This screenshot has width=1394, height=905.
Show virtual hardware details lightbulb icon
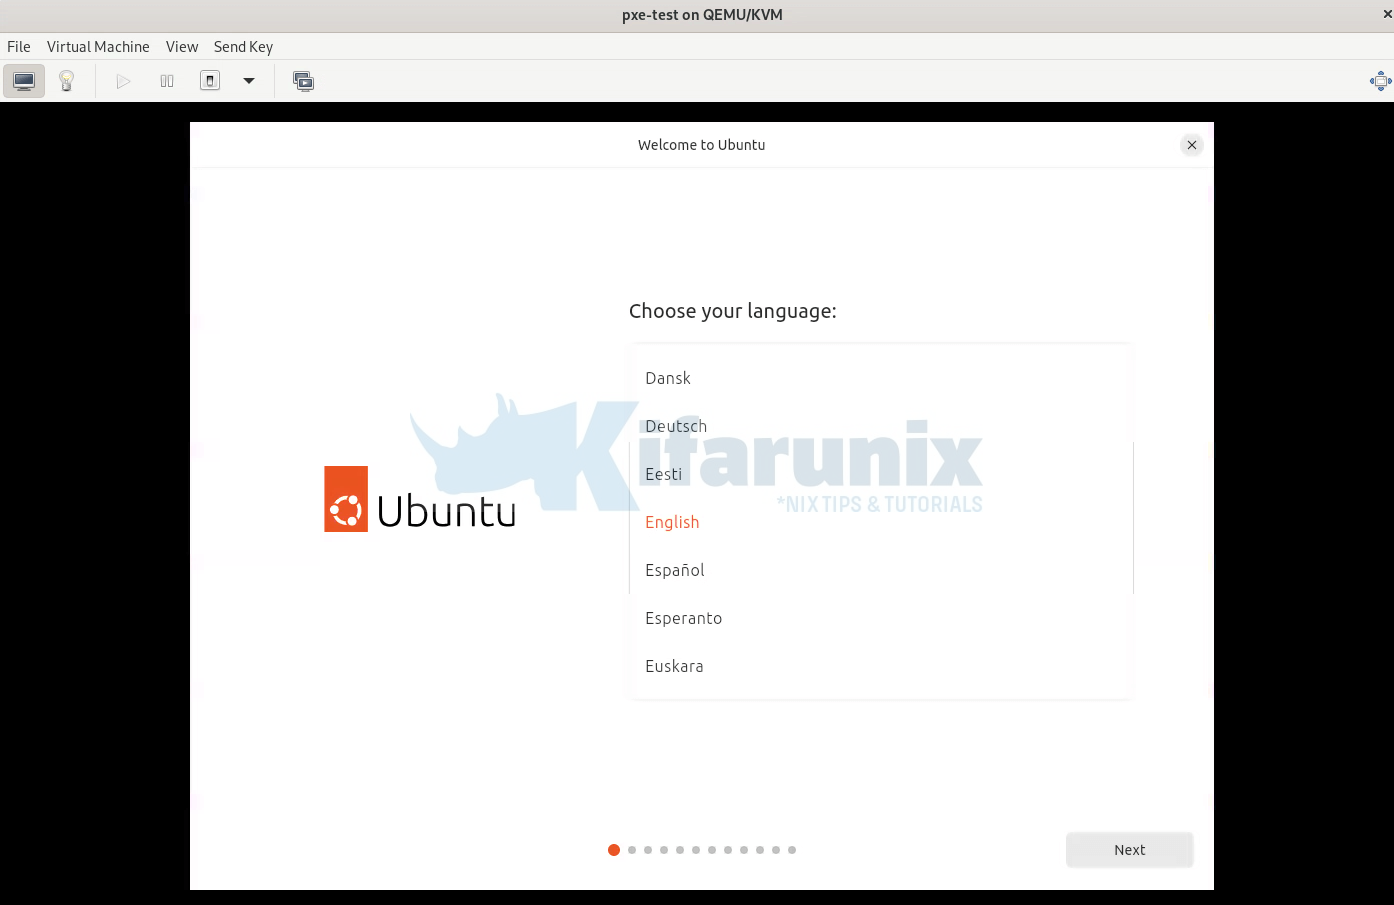[x=67, y=81]
